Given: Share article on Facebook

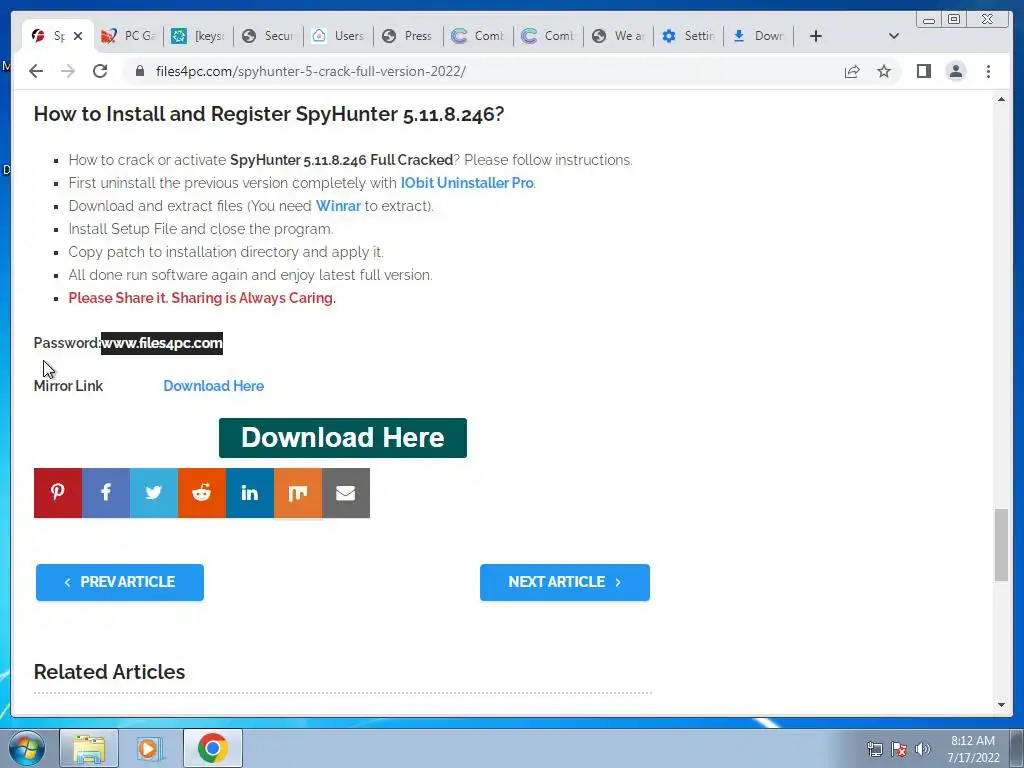Looking at the screenshot, I should [x=106, y=492].
